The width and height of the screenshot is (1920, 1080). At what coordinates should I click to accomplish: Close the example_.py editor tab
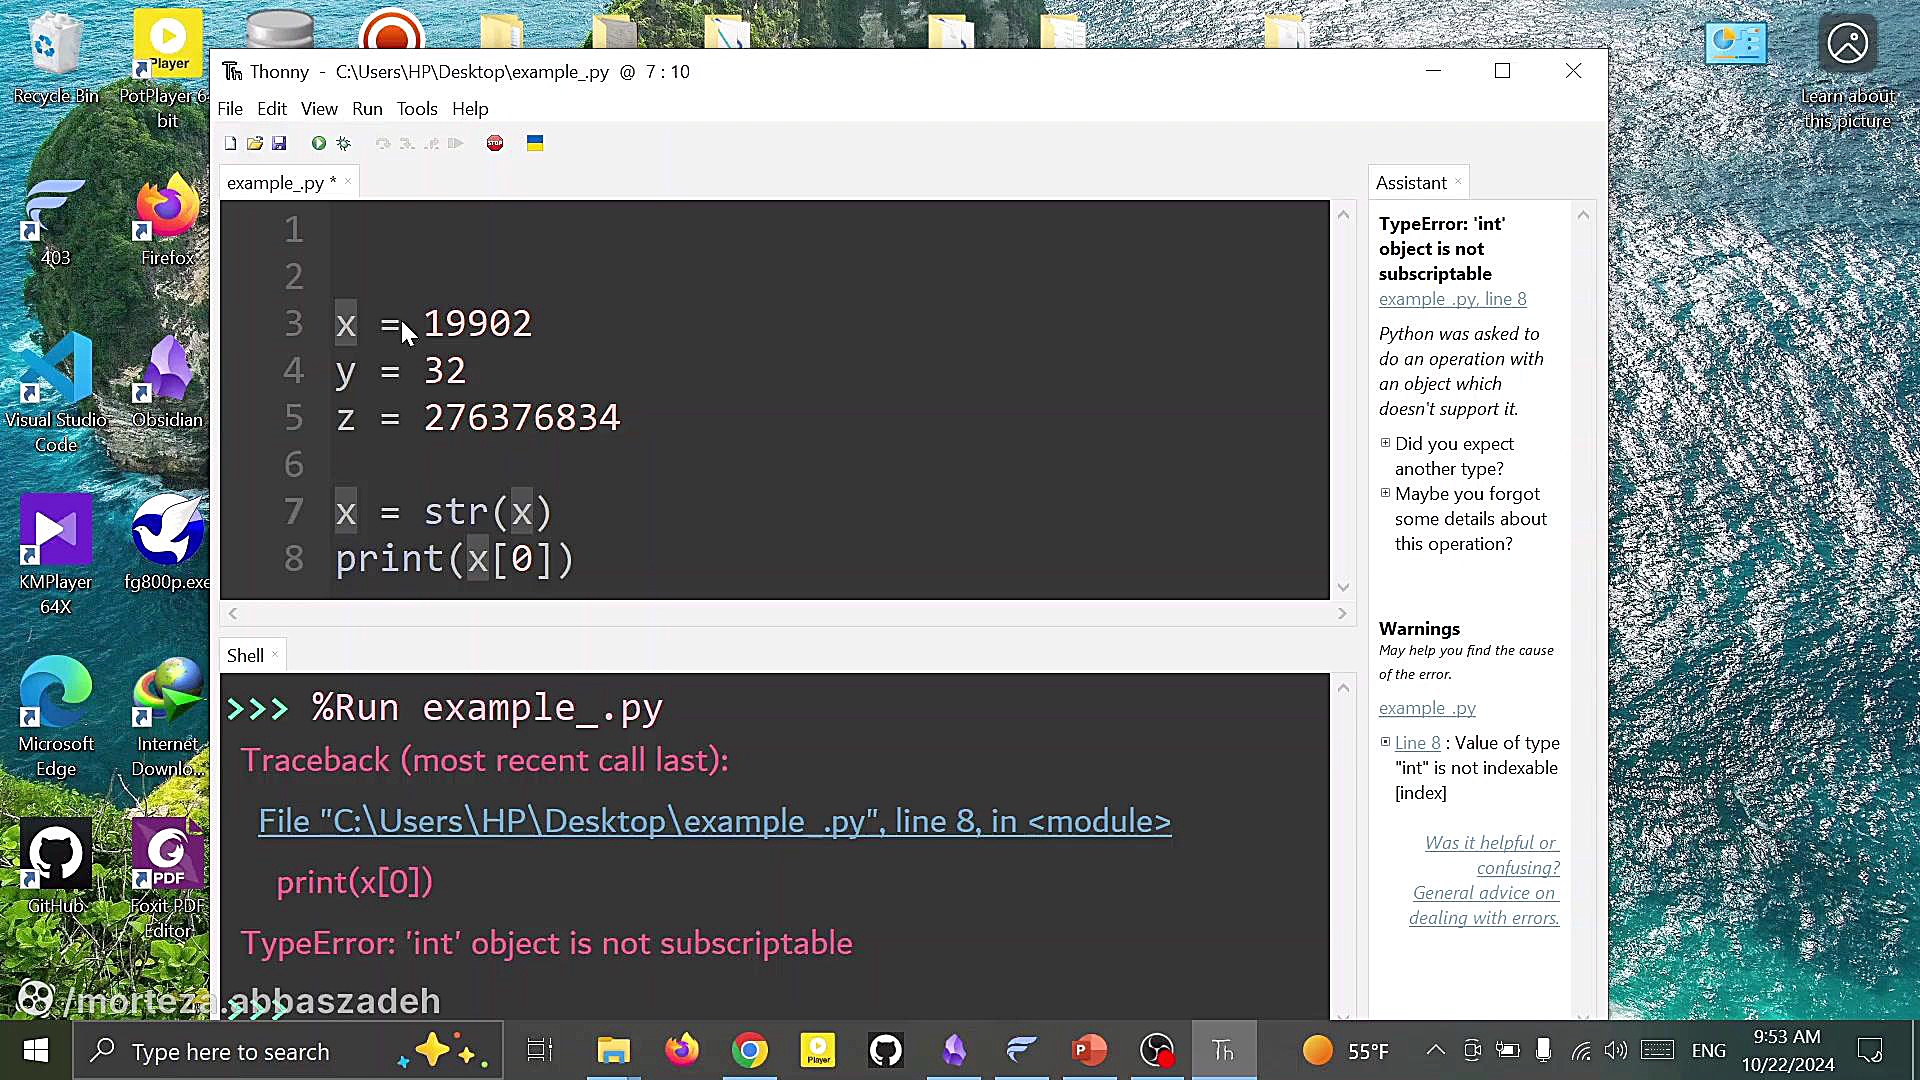pos(348,181)
